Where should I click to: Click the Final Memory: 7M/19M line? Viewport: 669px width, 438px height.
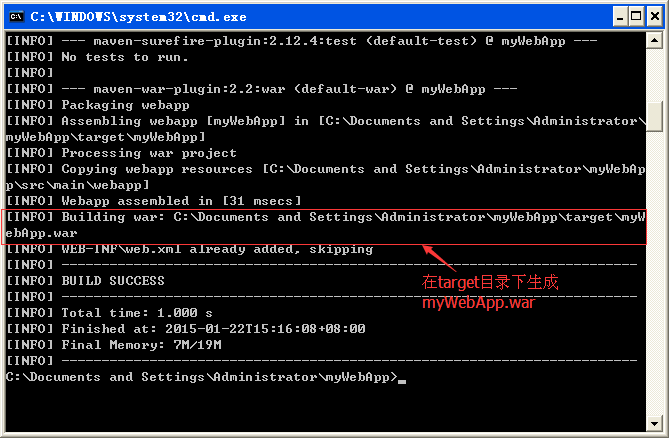tap(114, 345)
